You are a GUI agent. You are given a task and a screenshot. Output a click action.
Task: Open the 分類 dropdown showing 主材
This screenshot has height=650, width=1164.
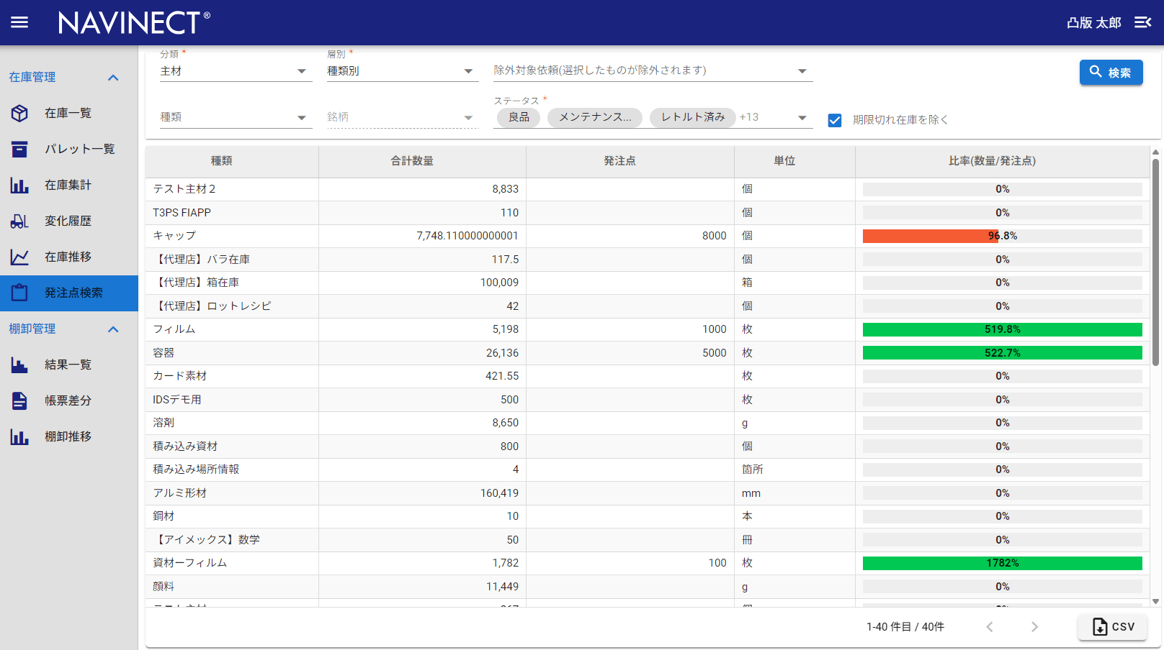(234, 71)
